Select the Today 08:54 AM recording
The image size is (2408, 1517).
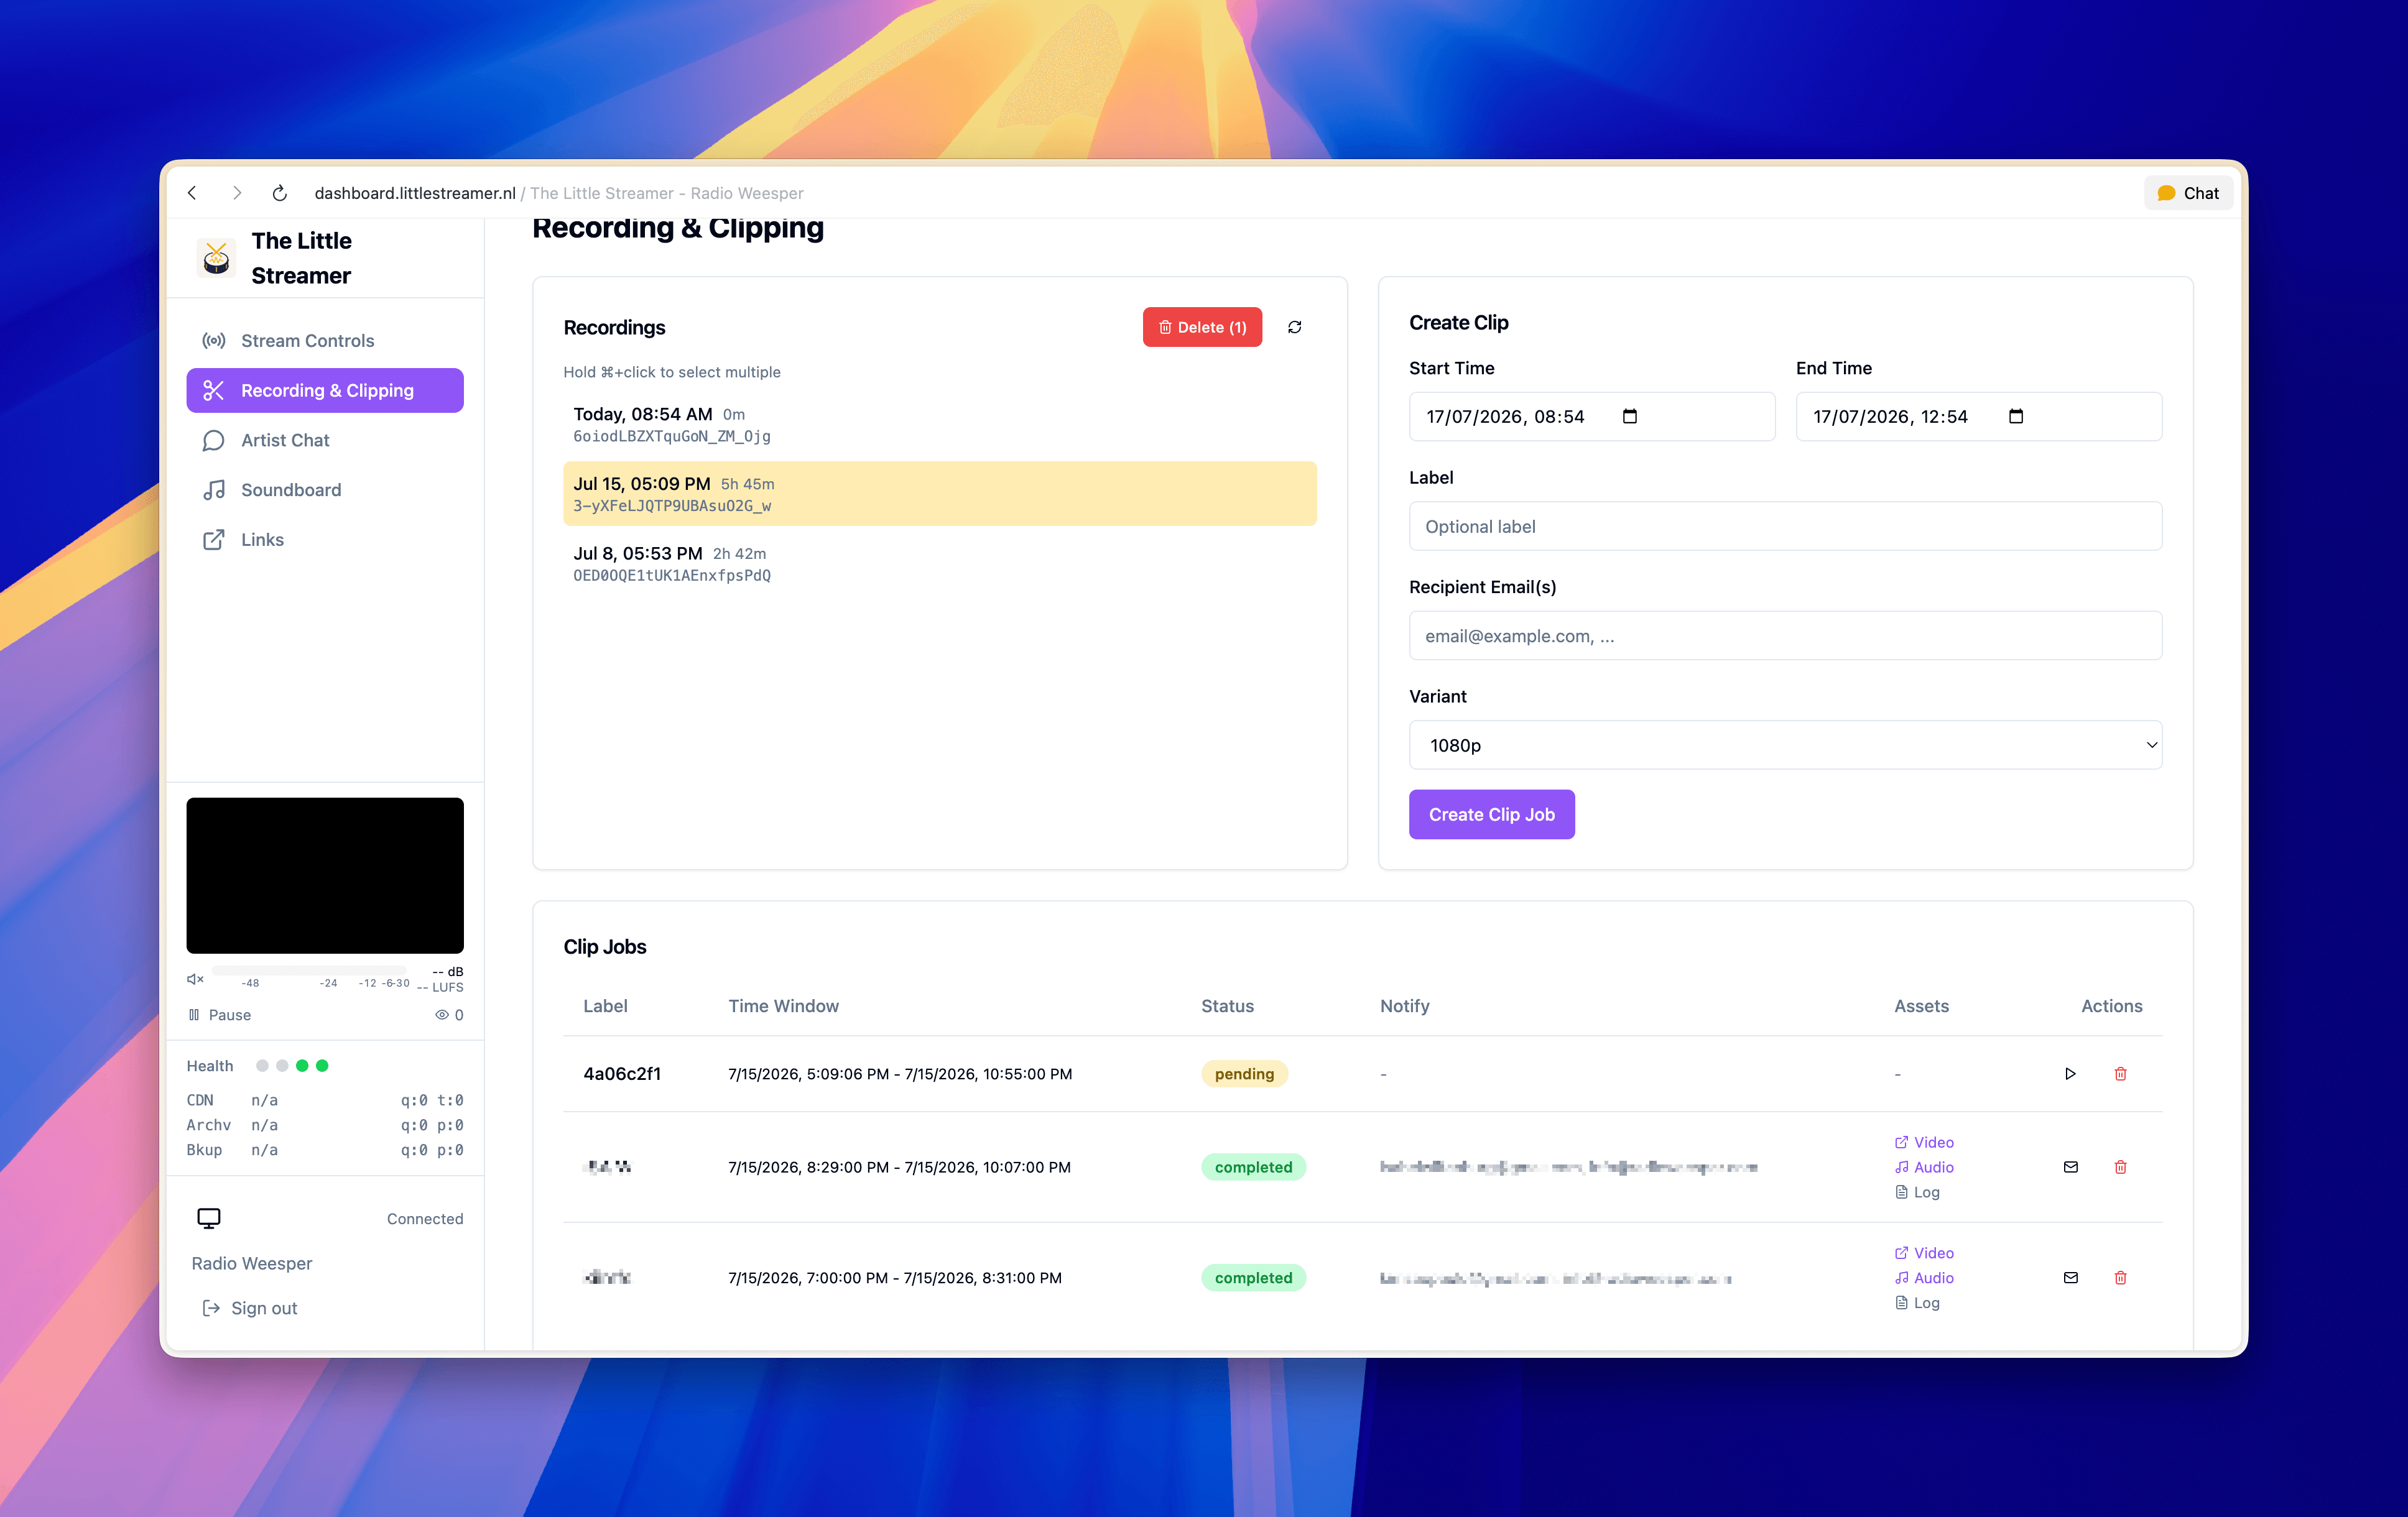click(x=940, y=424)
